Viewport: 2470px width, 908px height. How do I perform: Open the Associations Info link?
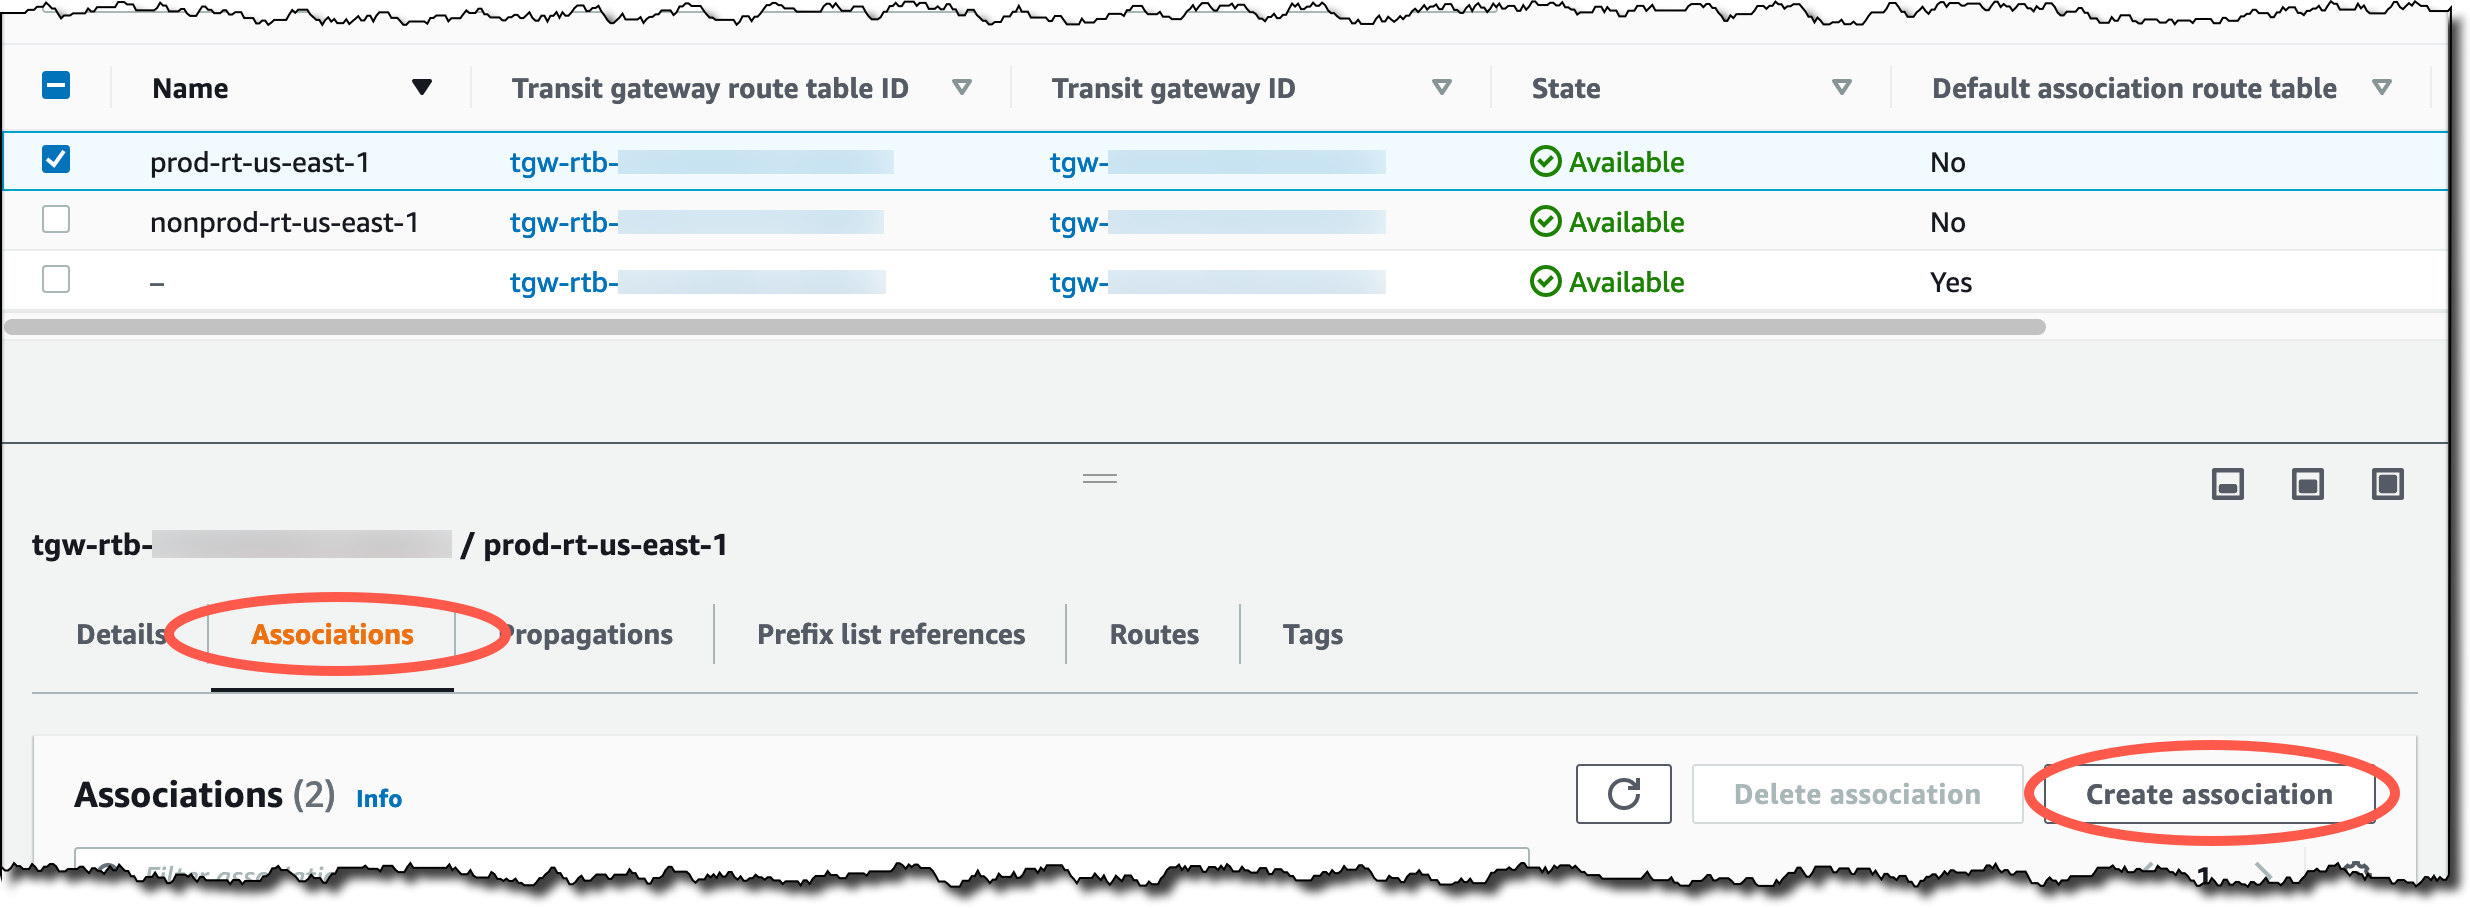(378, 797)
